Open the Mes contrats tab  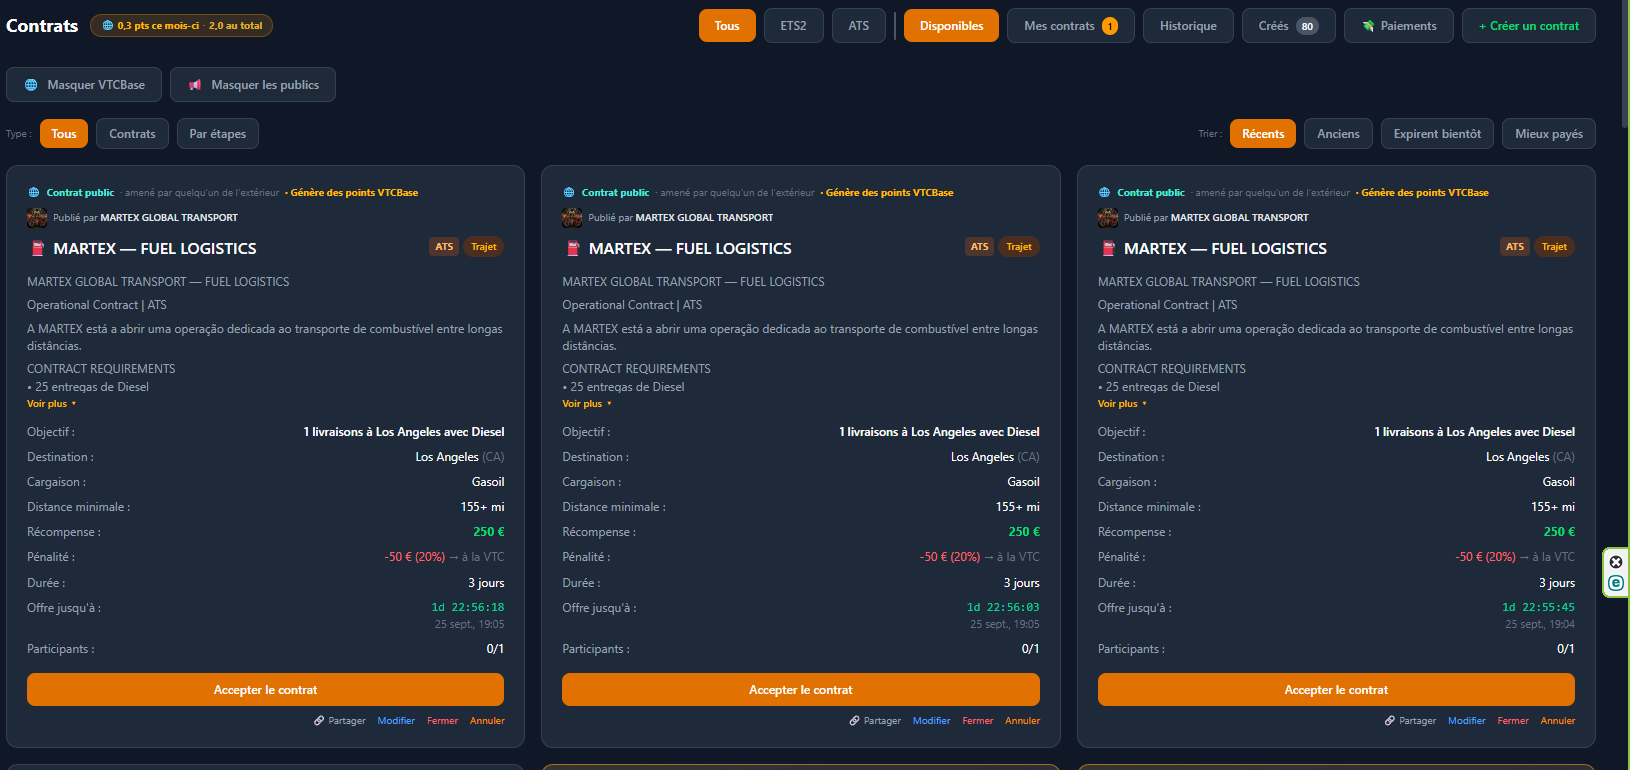1071,26
